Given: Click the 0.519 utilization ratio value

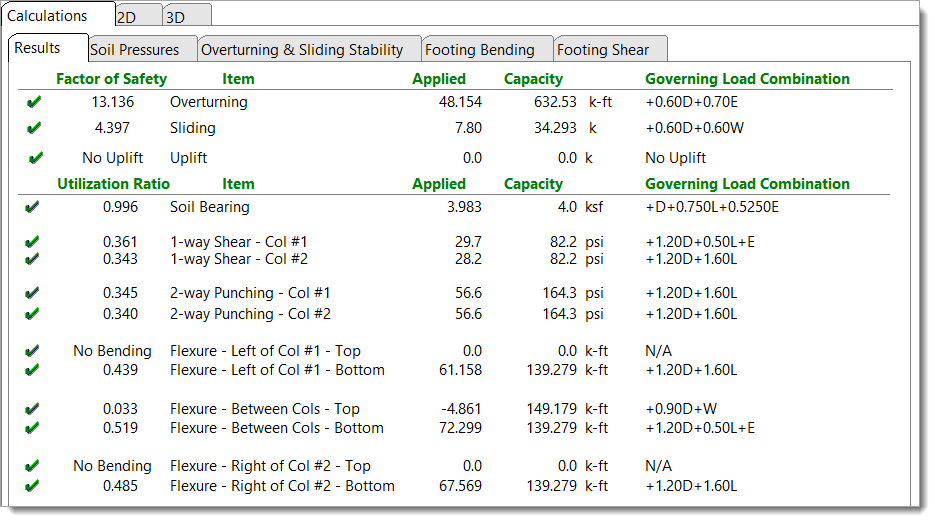Looking at the screenshot, I should coord(120,428).
